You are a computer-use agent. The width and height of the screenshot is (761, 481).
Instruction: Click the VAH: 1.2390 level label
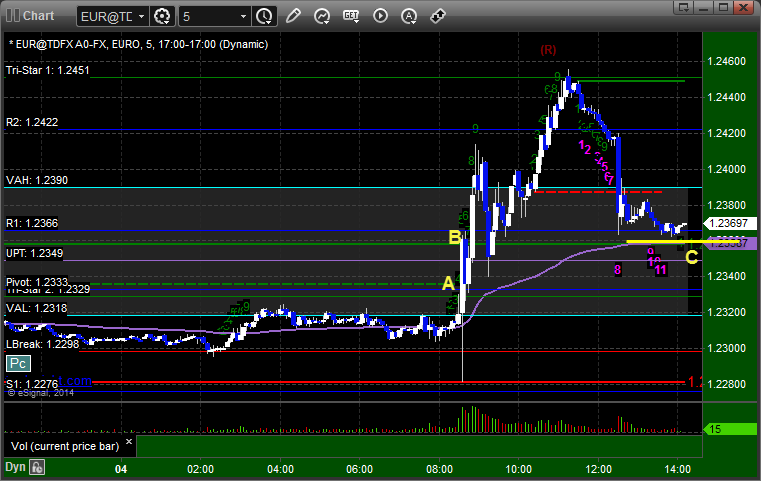pos(37,180)
